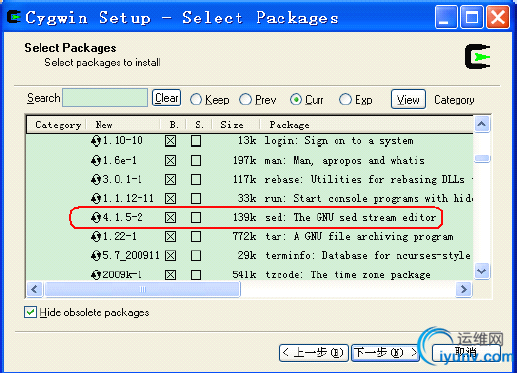
Task: Cycle the version icon for terminfo 5.7_200911
Action: click(96, 256)
